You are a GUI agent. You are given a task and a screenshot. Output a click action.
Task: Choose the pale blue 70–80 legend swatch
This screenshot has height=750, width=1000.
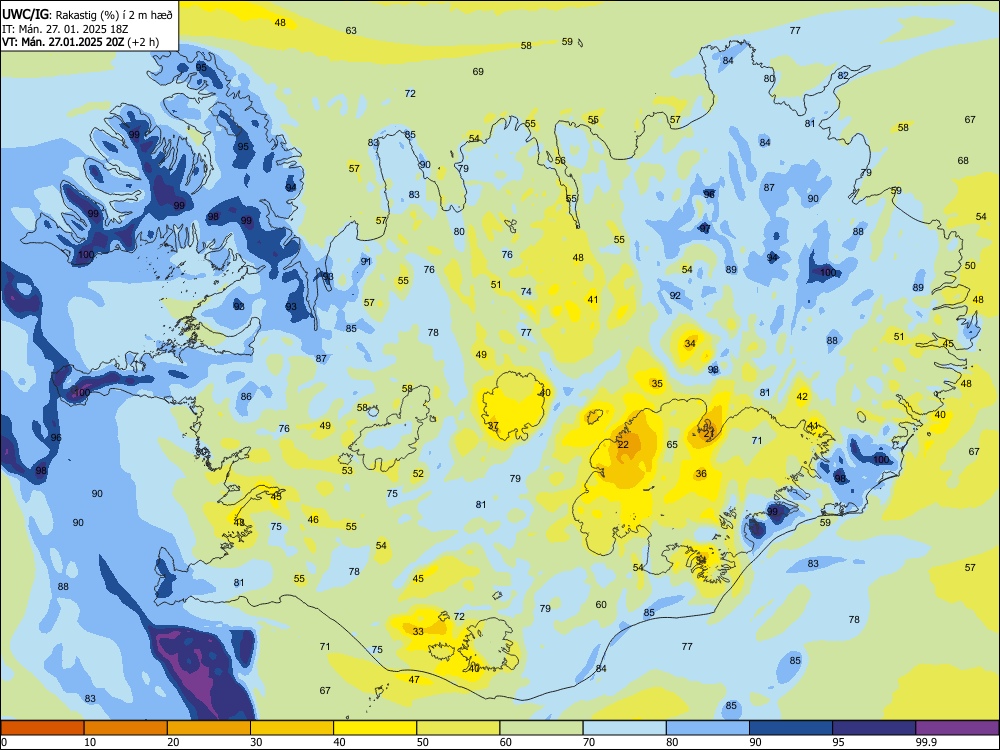[x=624, y=728]
